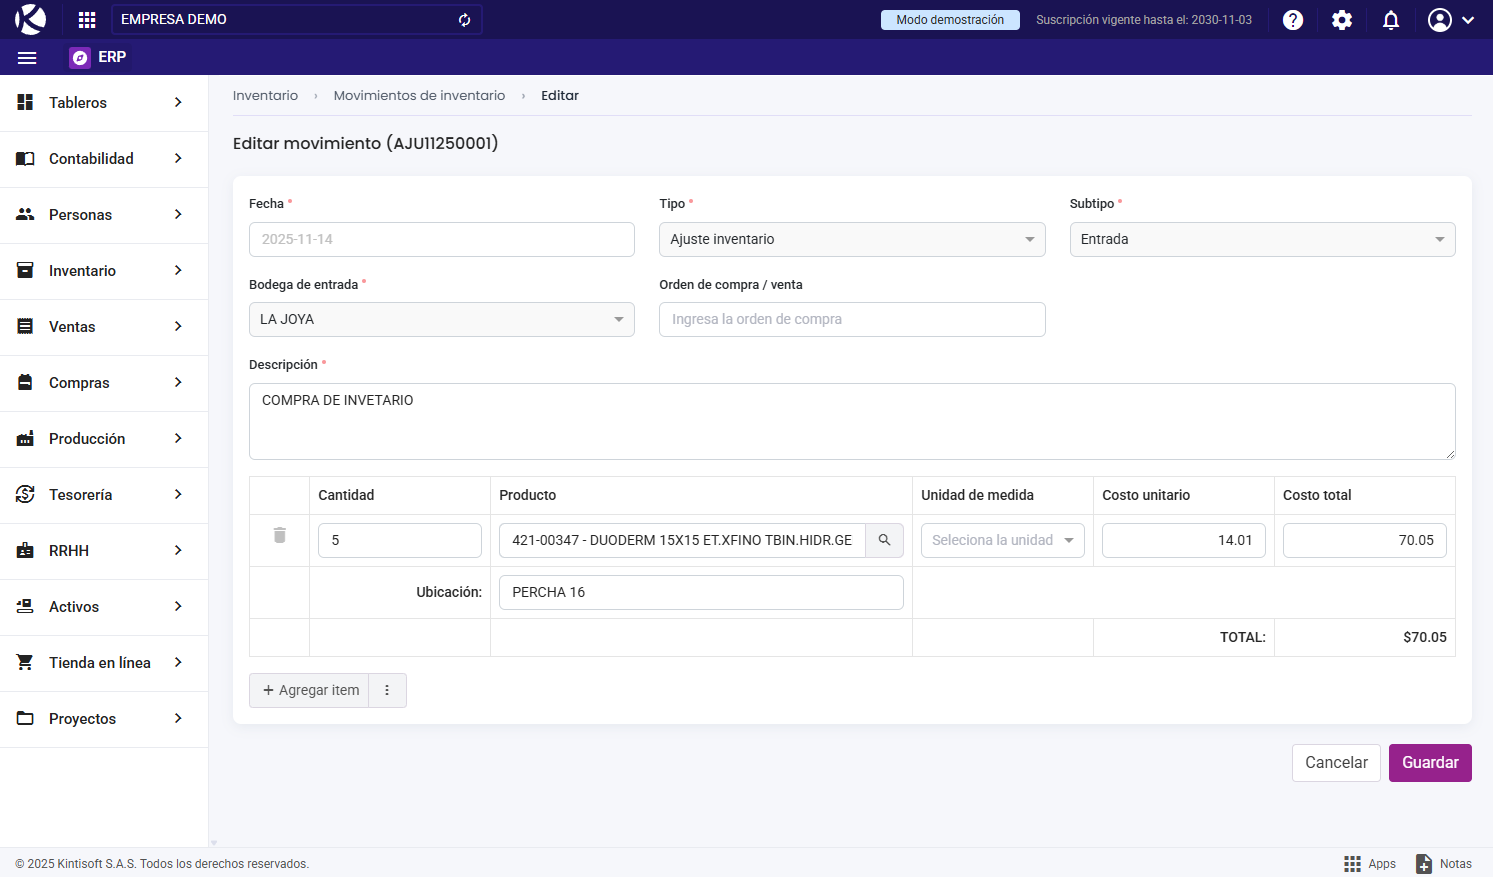This screenshot has height=877, width=1493.
Task: Click the Guardar button
Action: [1429, 763]
